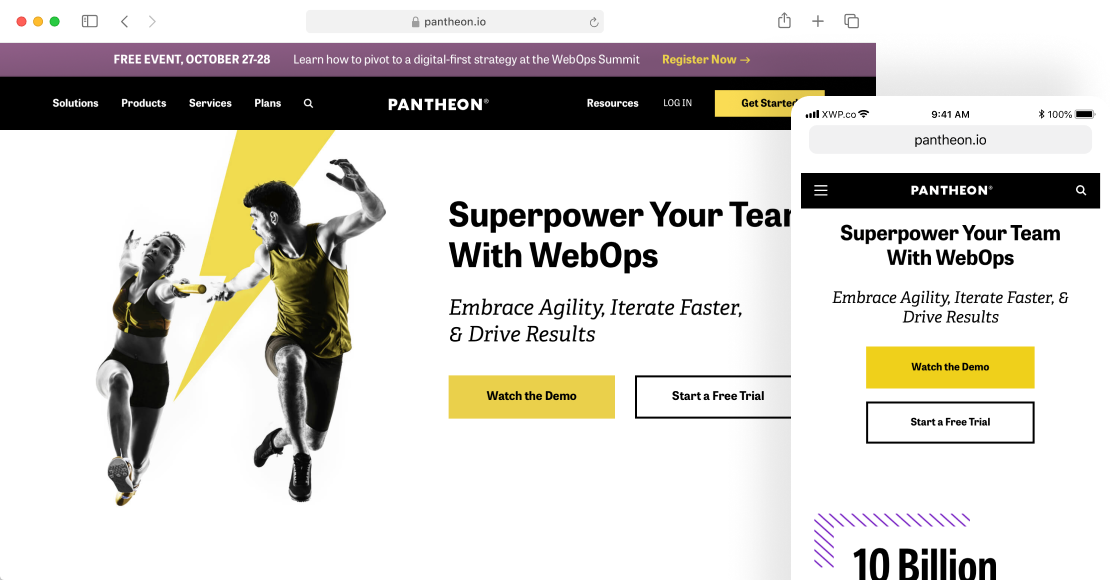Open the Services menu item
1110x580 pixels.
pyautogui.click(x=210, y=103)
